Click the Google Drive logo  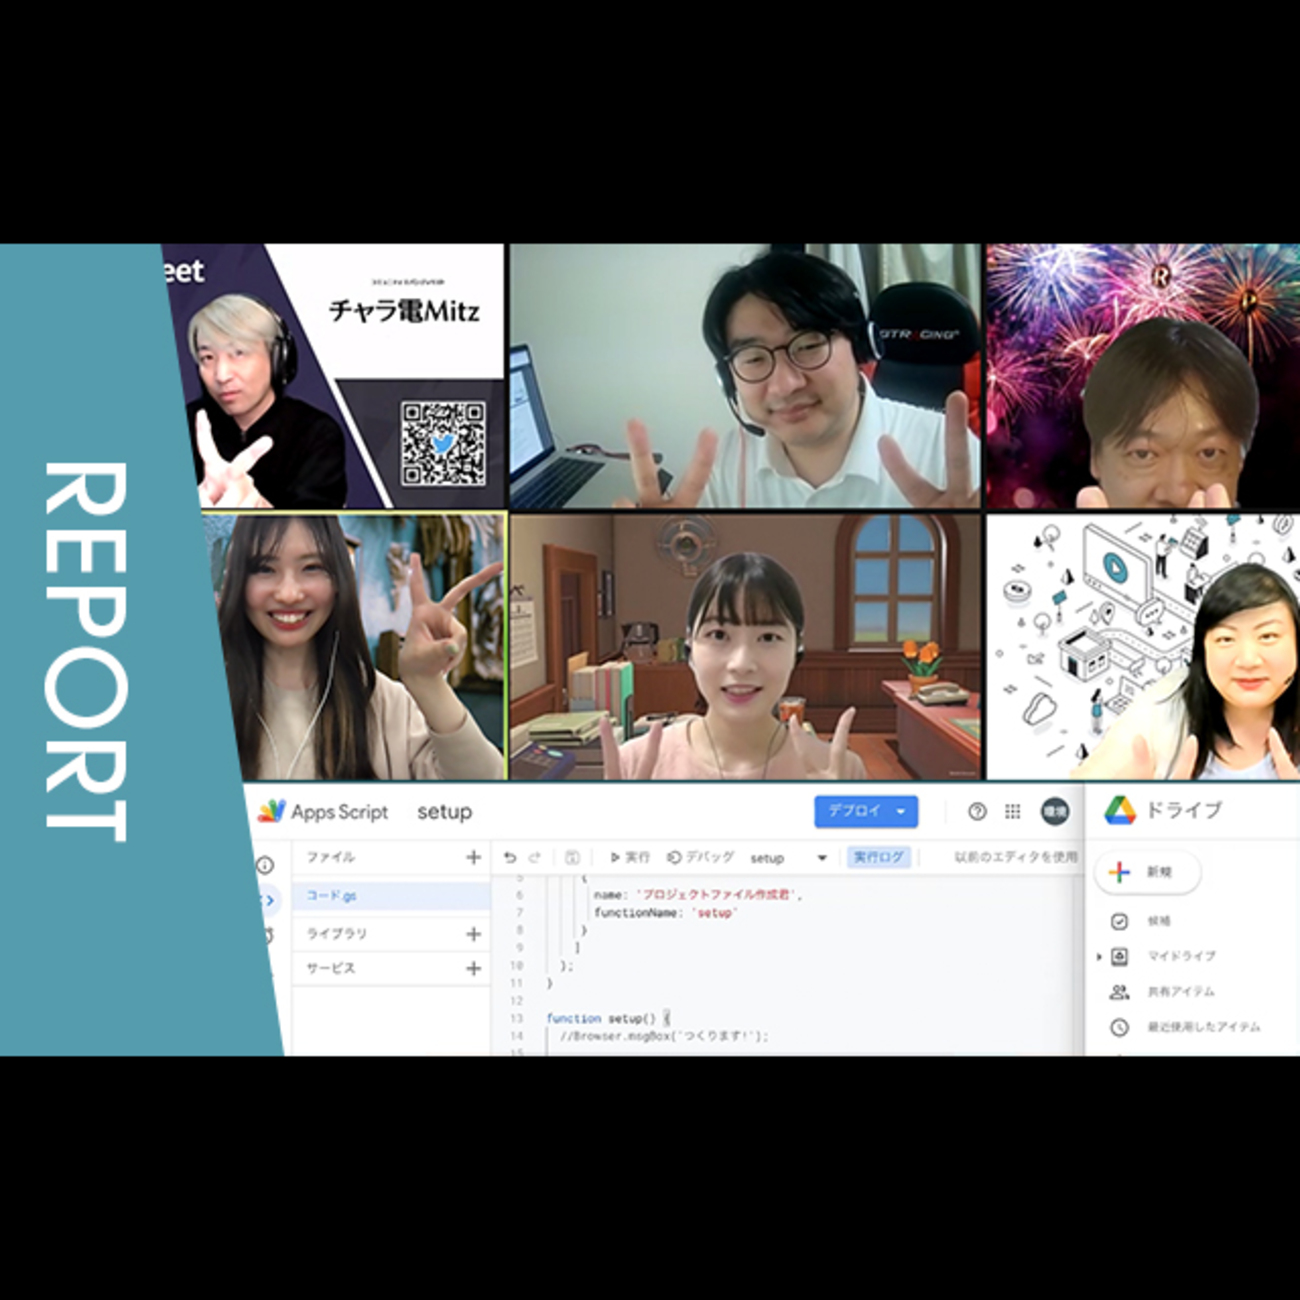click(x=1119, y=810)
